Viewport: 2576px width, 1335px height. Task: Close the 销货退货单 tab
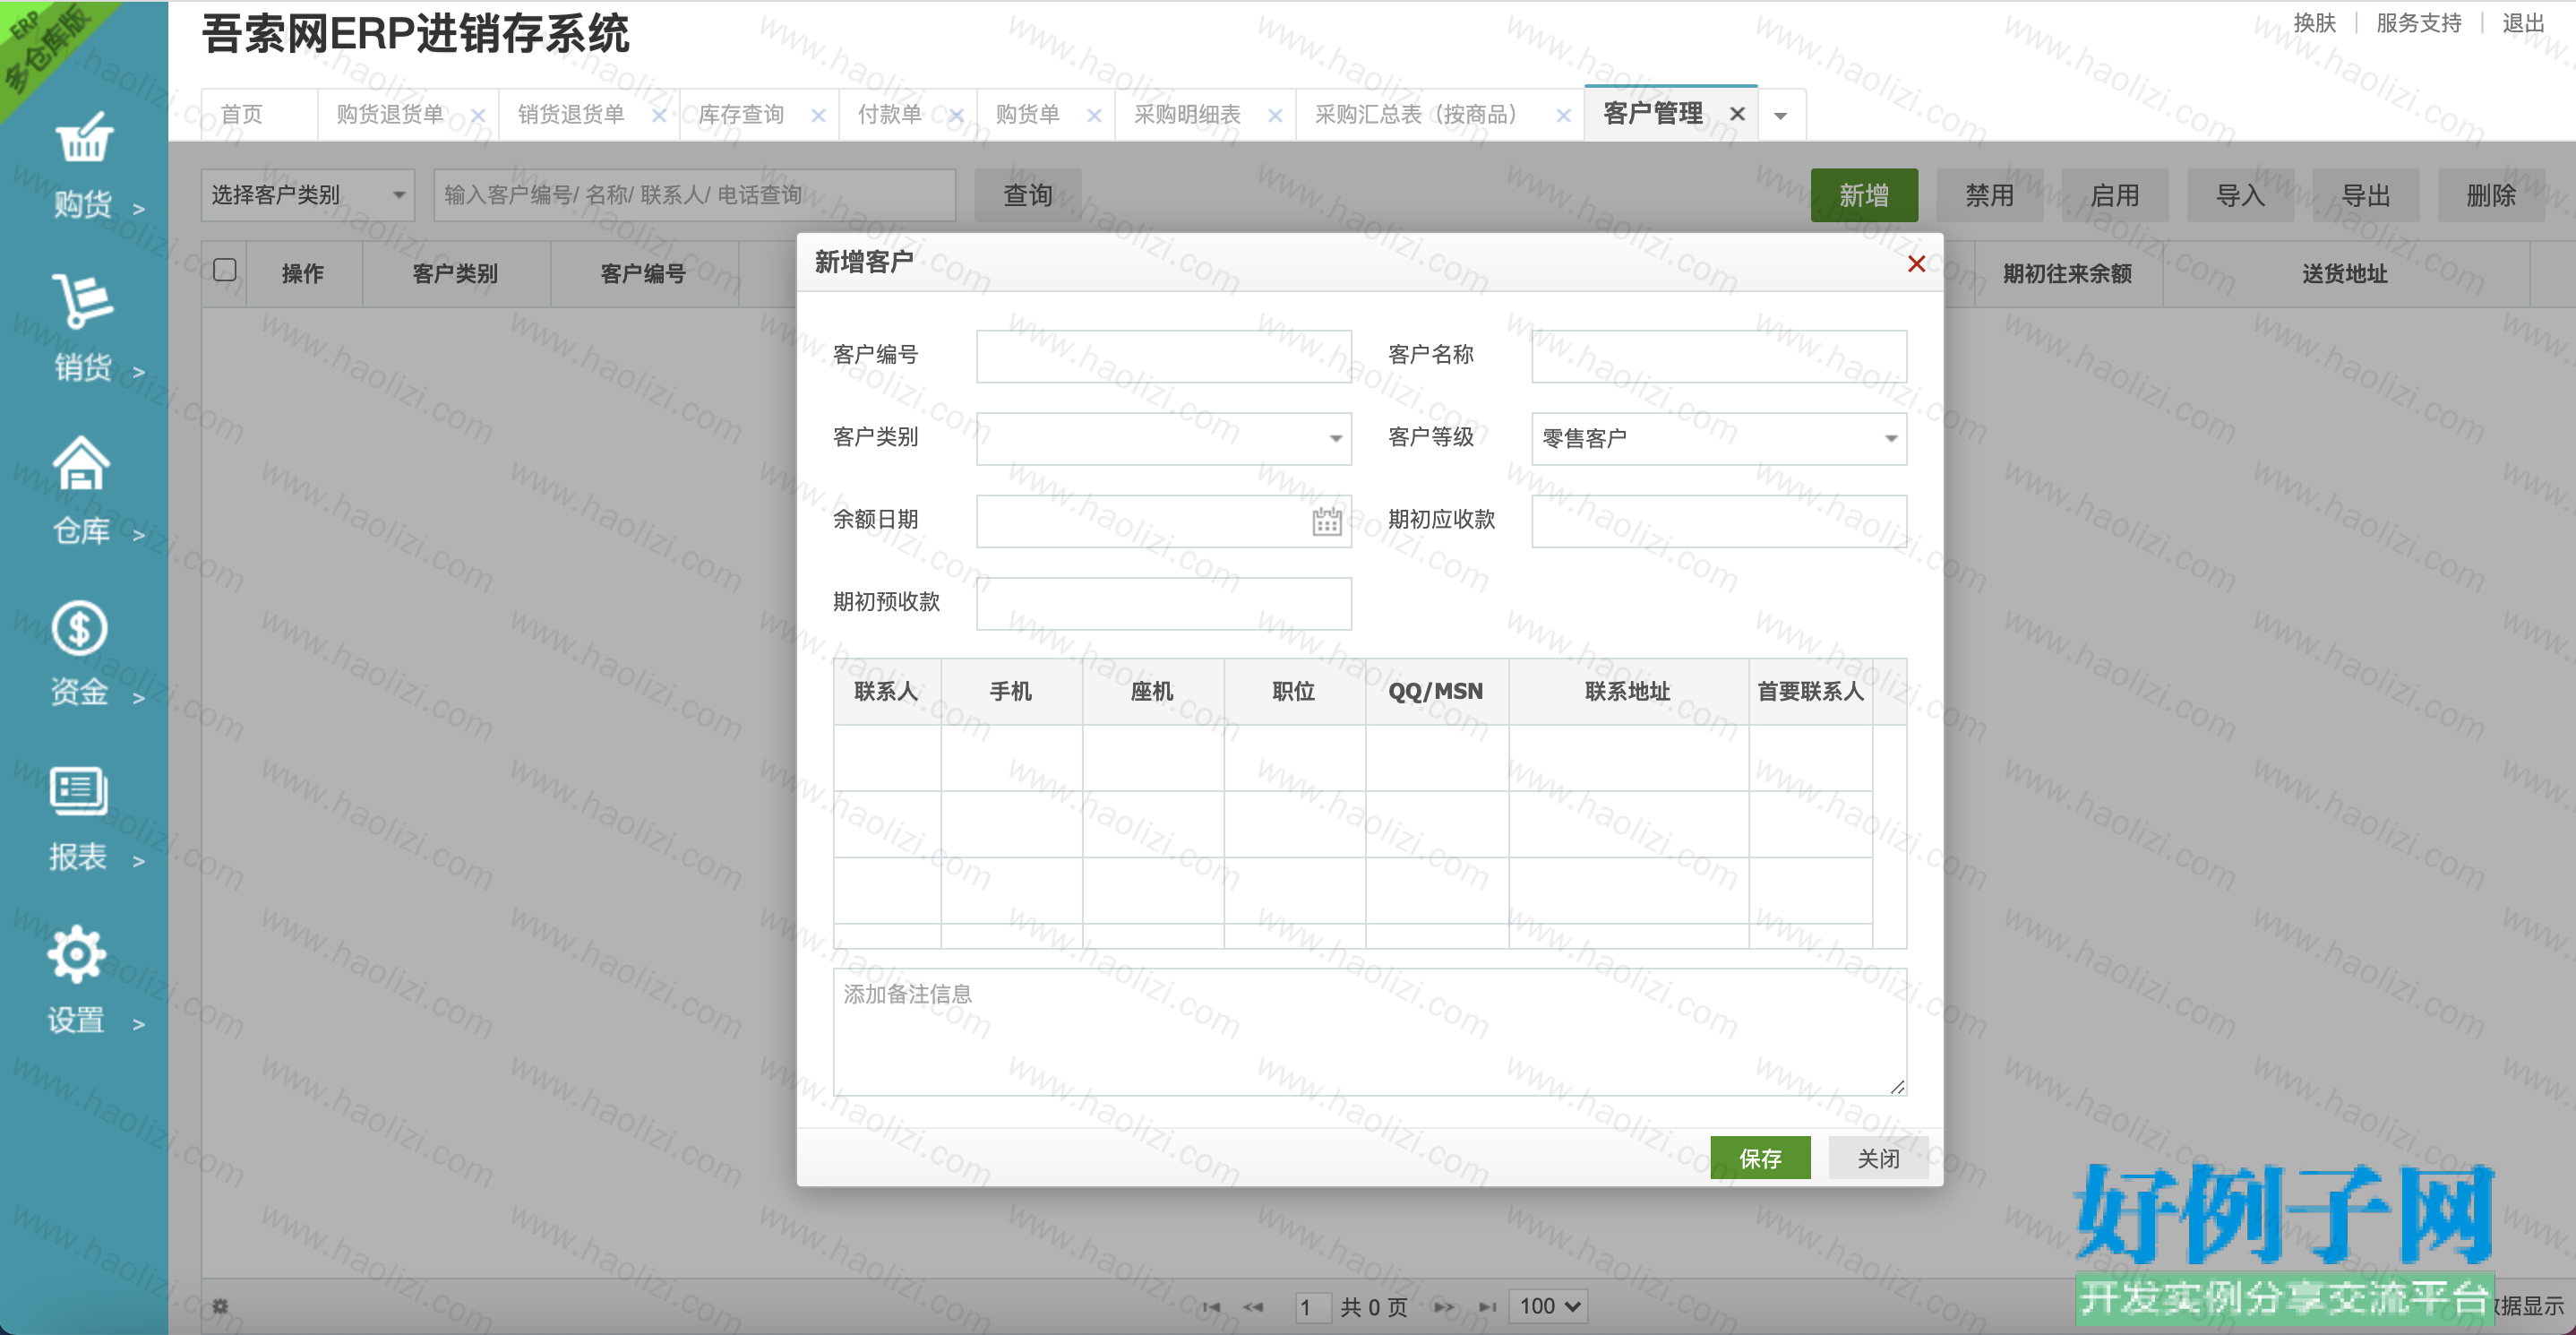659,115
